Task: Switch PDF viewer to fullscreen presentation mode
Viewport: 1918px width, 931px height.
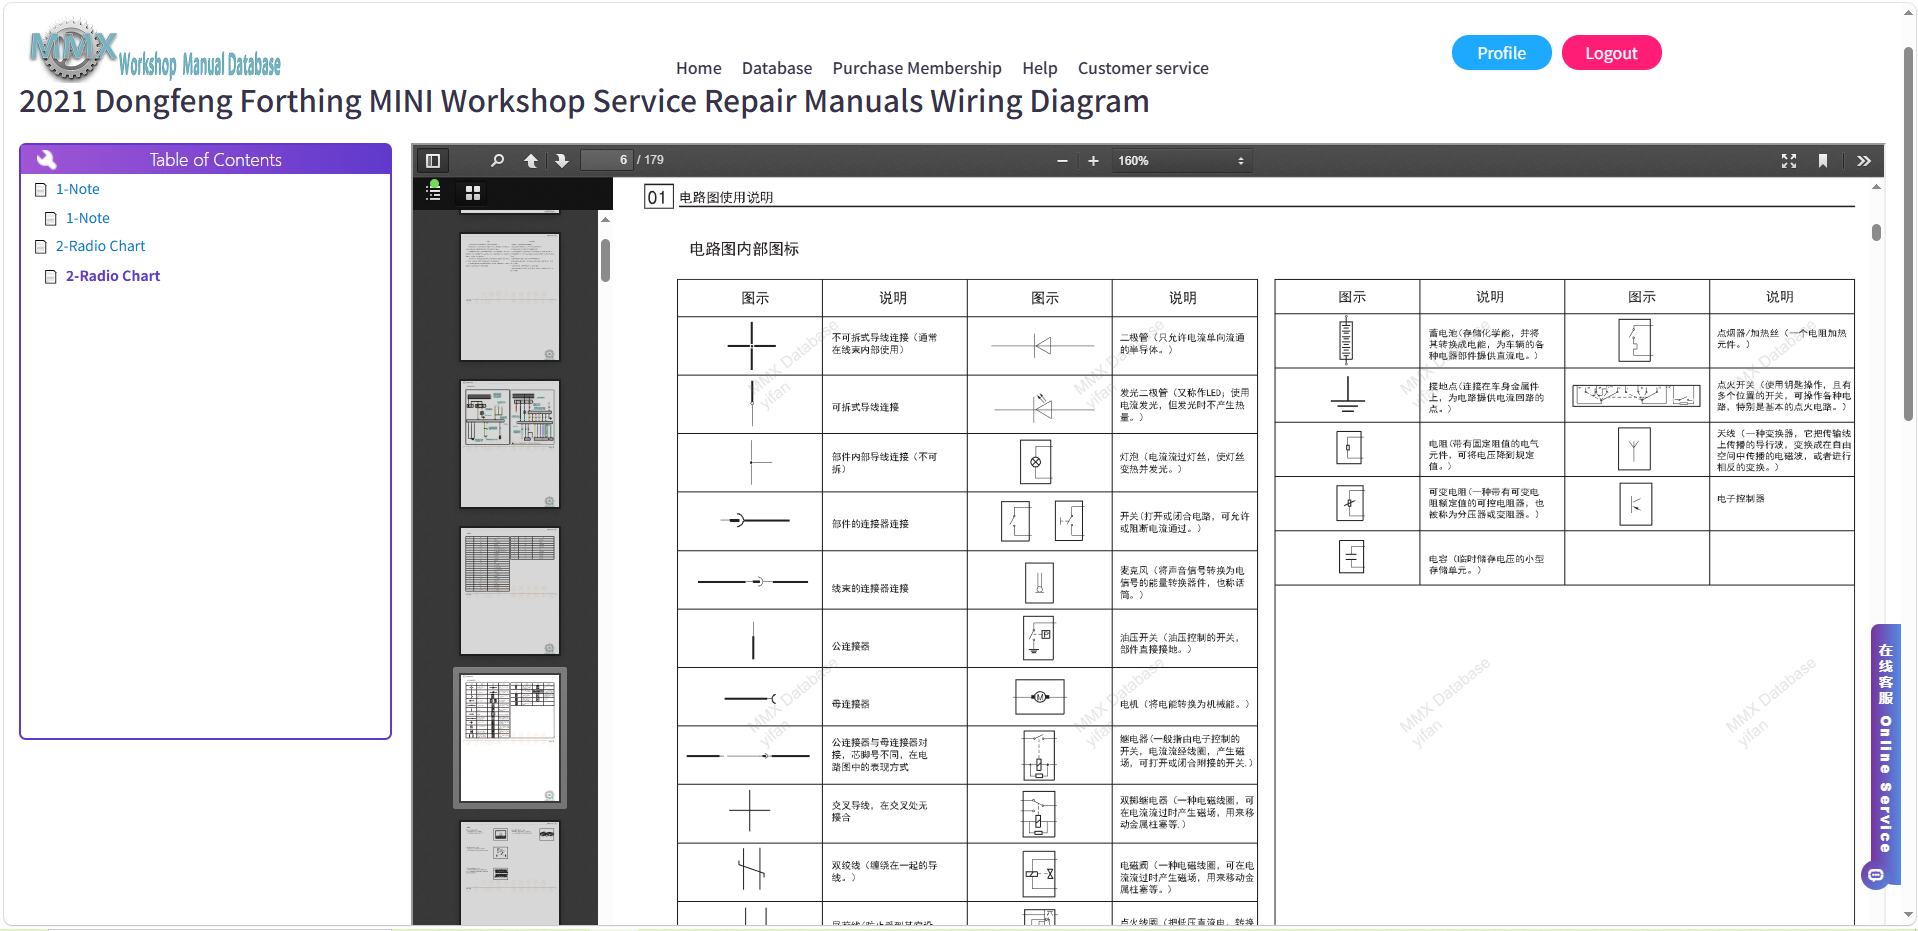Action: [x=1789, y=160]
